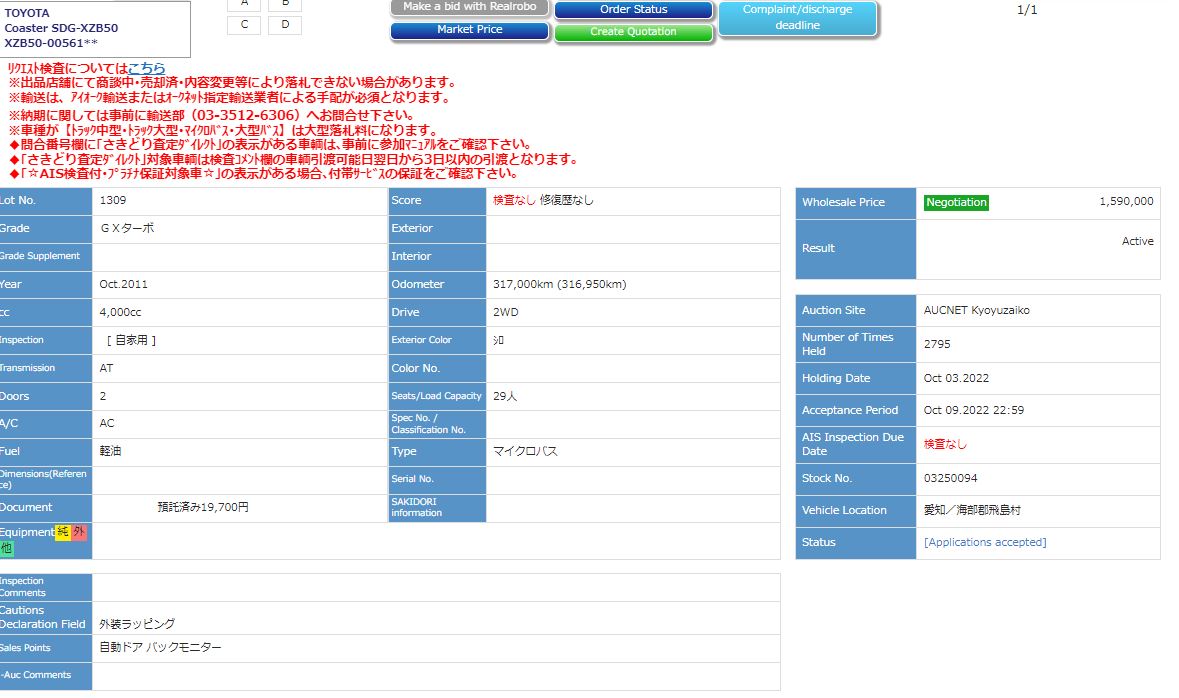This screenshot has width=1179, height=698.
Task: Open the Order Status page
Action: [x=633, y=10]
